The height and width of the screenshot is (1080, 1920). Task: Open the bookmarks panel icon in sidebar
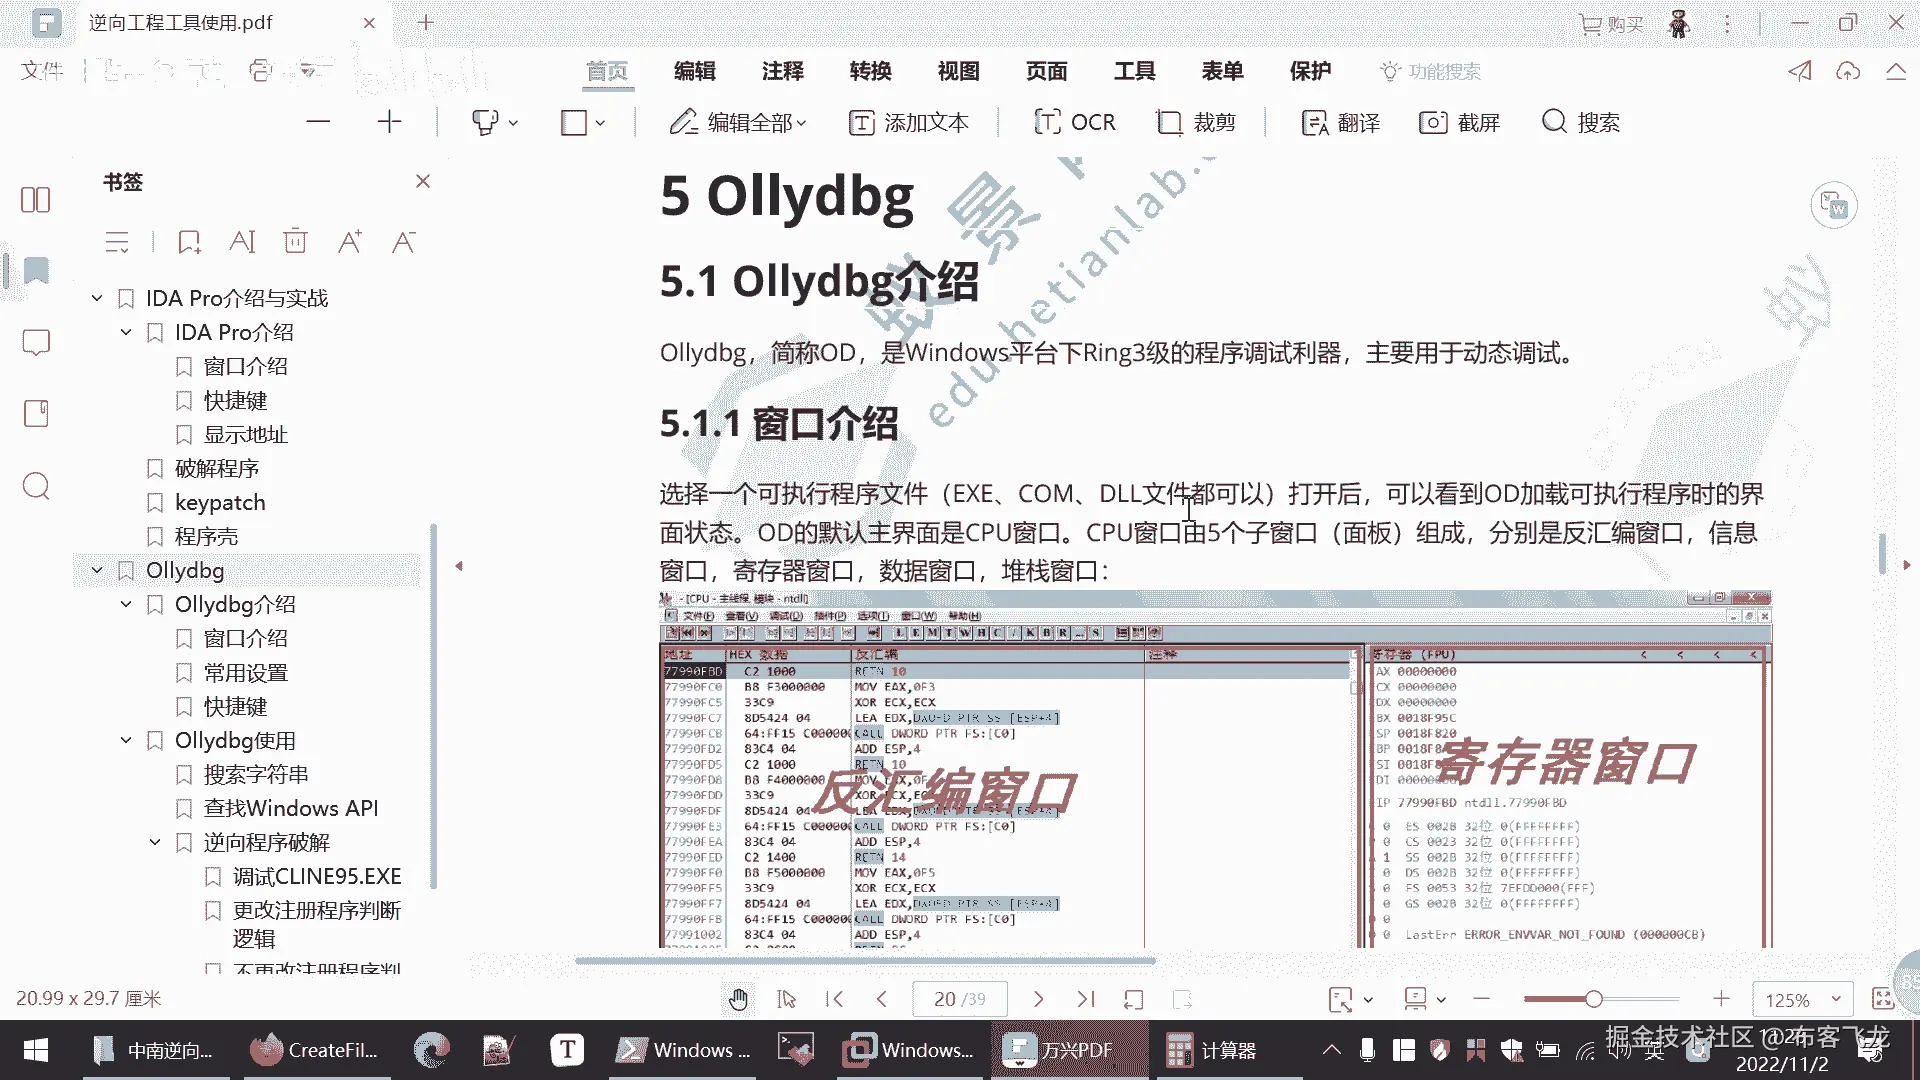tap(36, 271)
